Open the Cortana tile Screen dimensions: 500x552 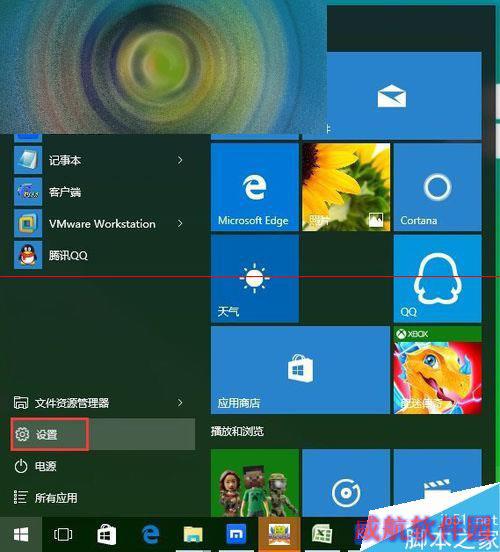pos(437,187)
